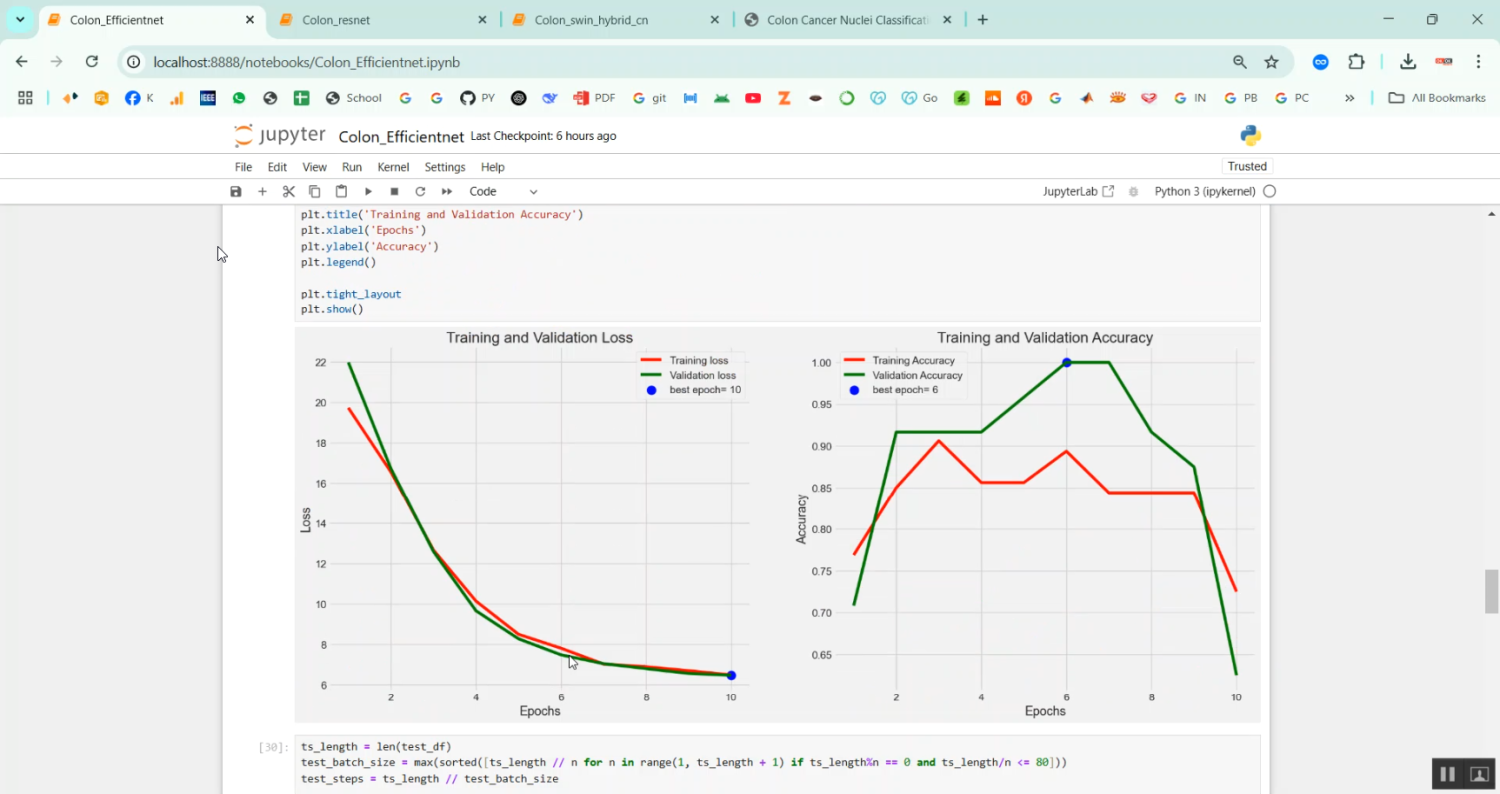Click the Python 3 (ipykernel) kernel name

[1204, 191]
